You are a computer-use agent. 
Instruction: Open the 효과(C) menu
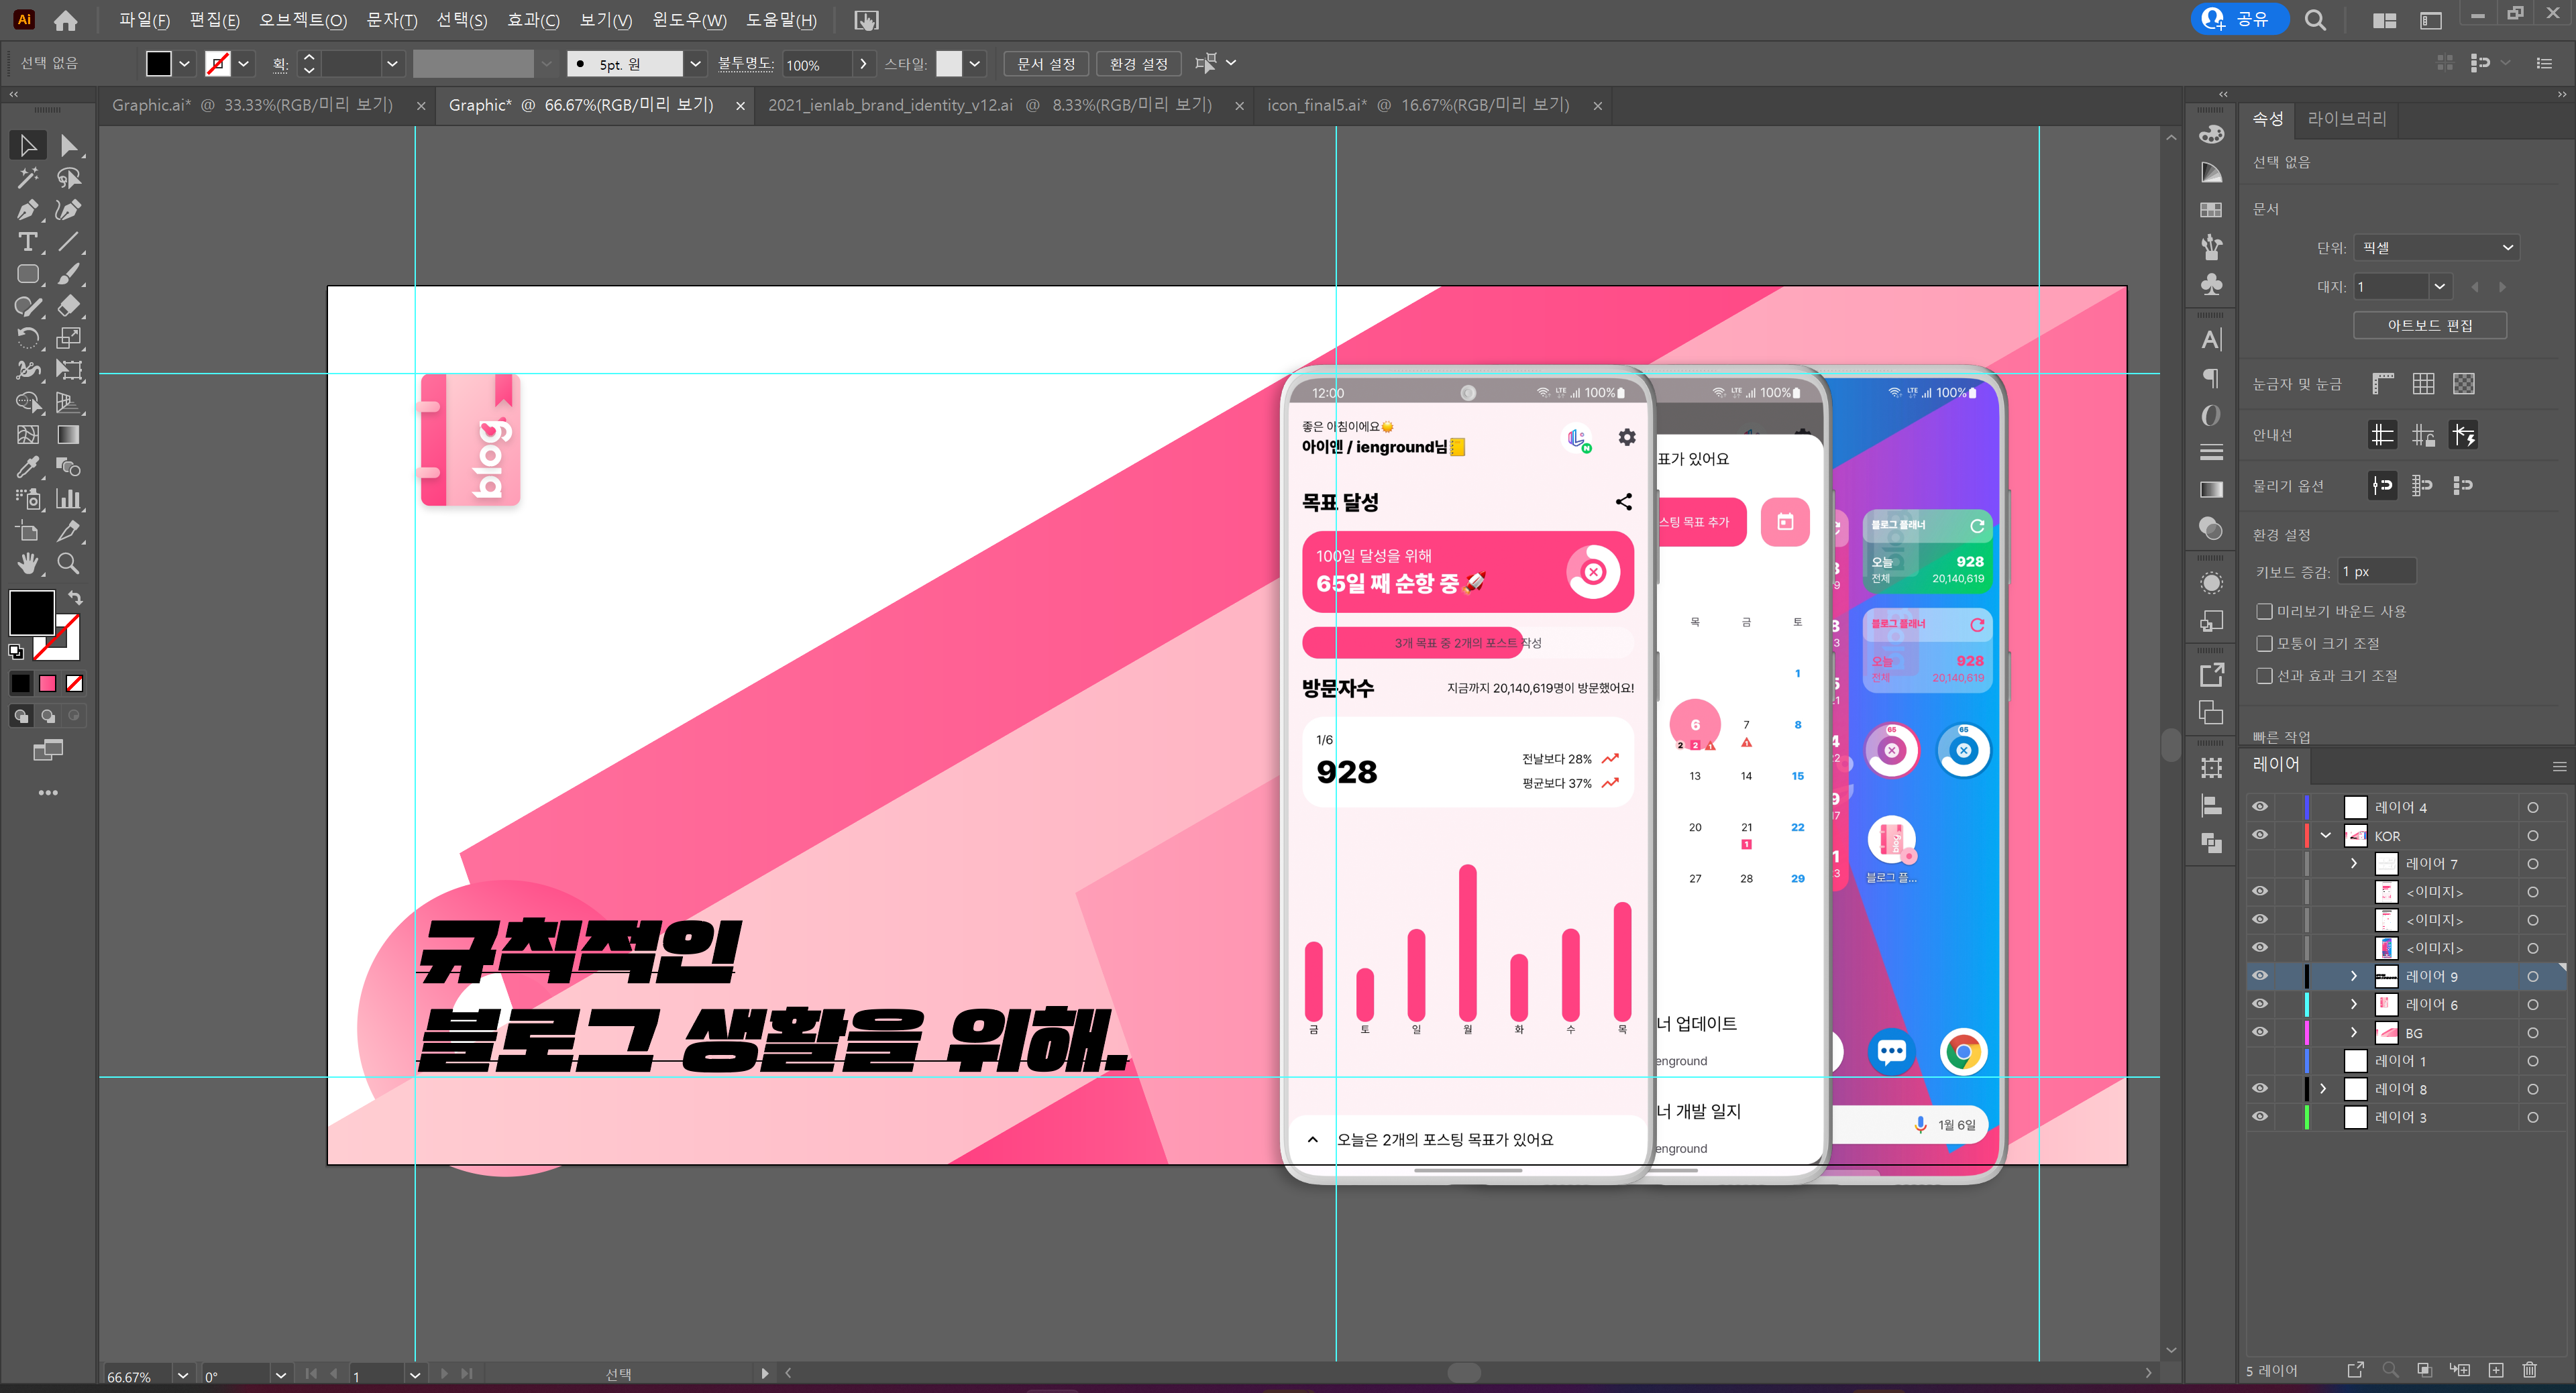point(532,20)
